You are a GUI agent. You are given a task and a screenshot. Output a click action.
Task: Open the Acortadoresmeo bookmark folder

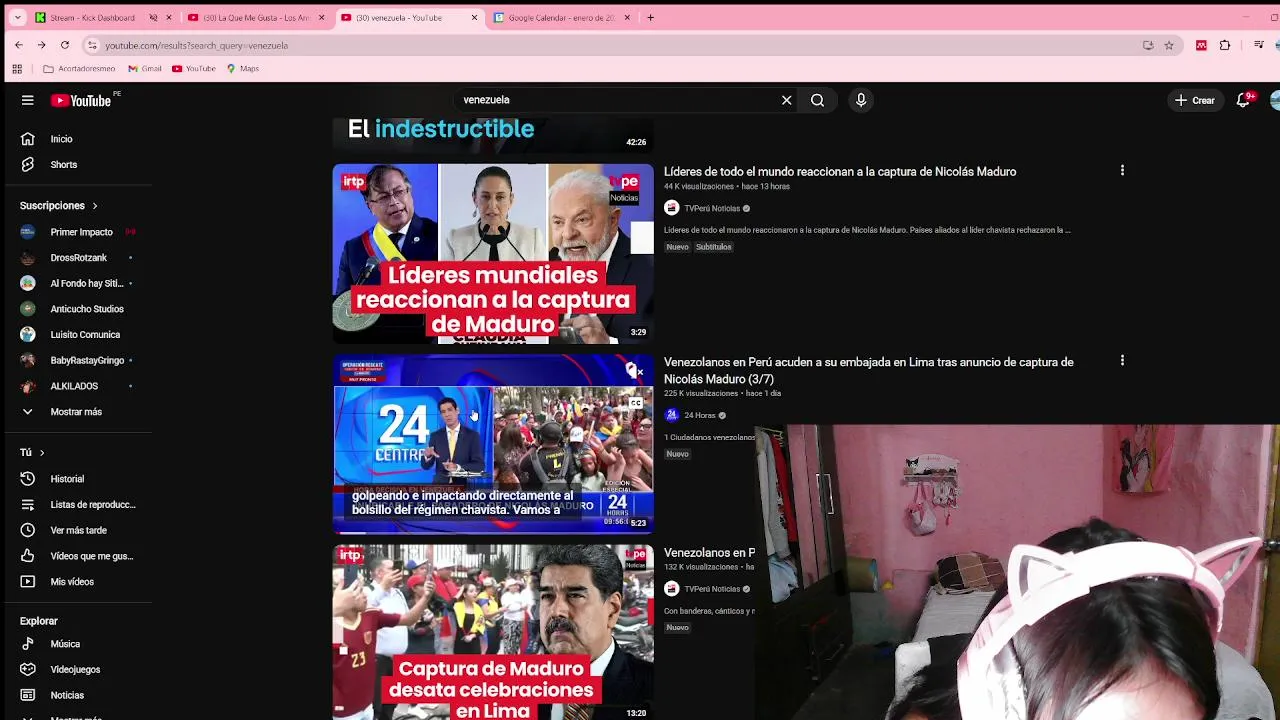pos(79,69)
